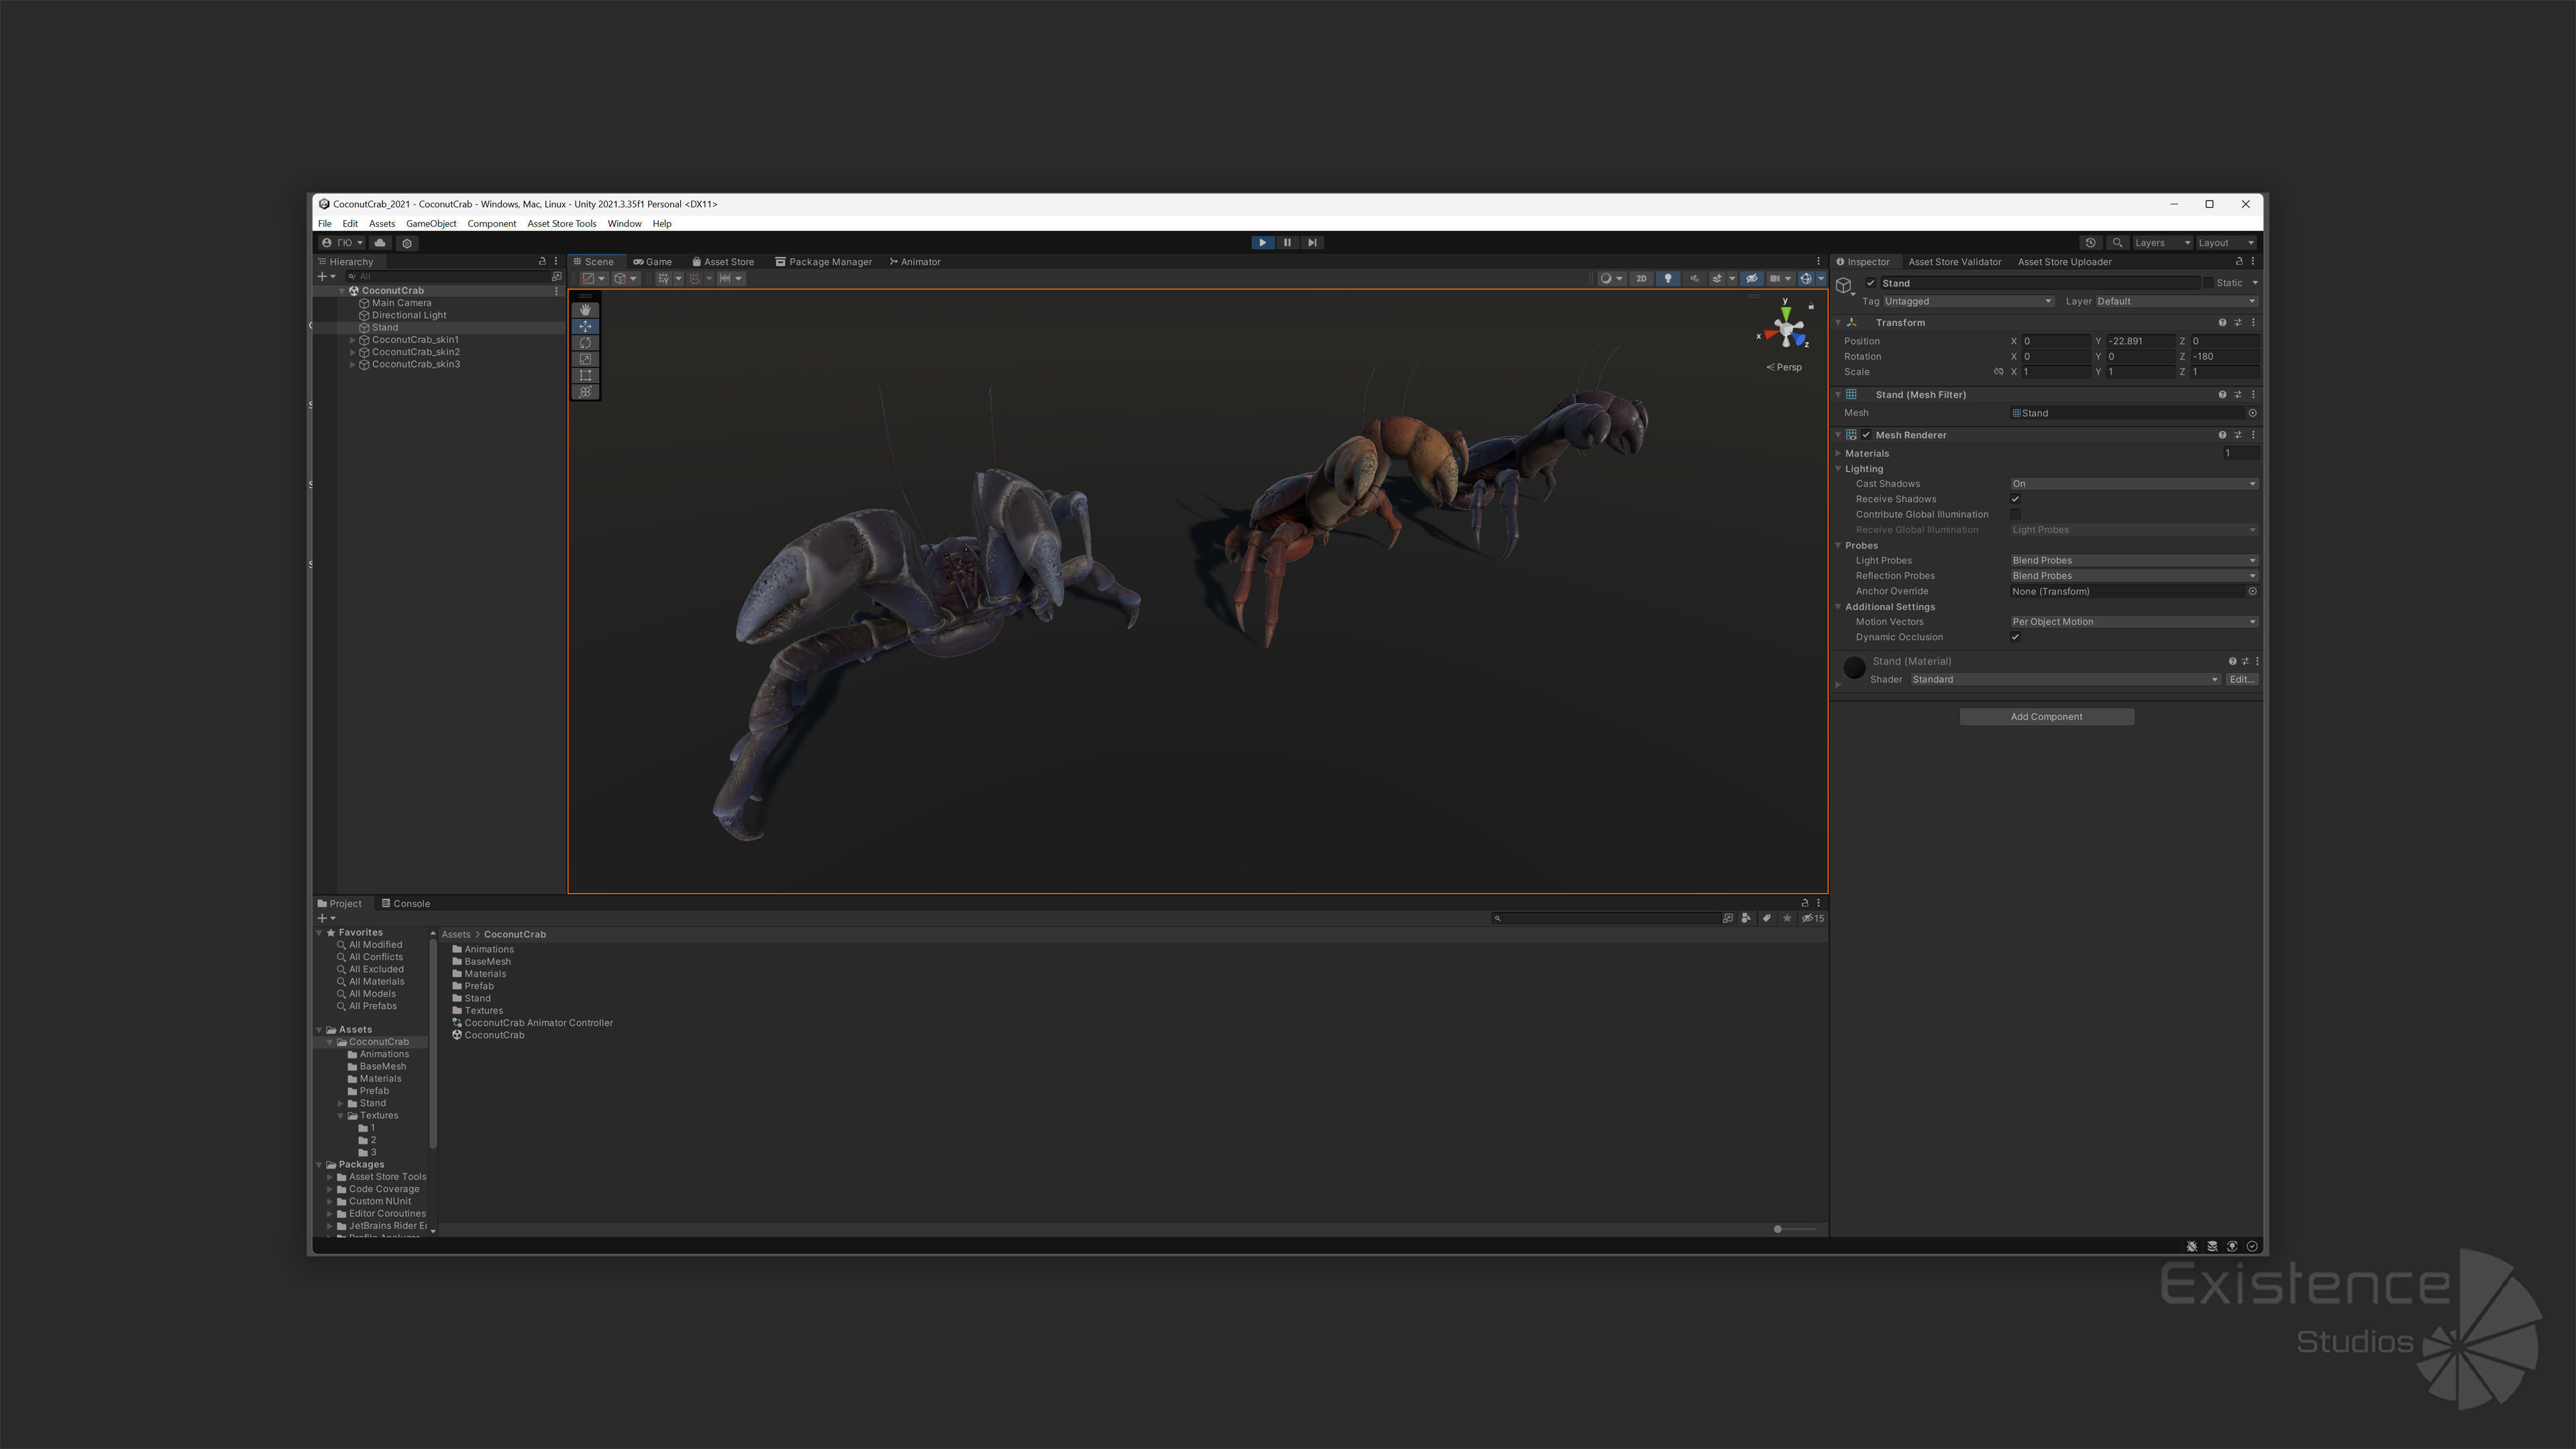This screenshot has height=1449, width=2576.
Task: Select the Scale tool in Scene
Action: pyautogui.click(x=585, y=359)
